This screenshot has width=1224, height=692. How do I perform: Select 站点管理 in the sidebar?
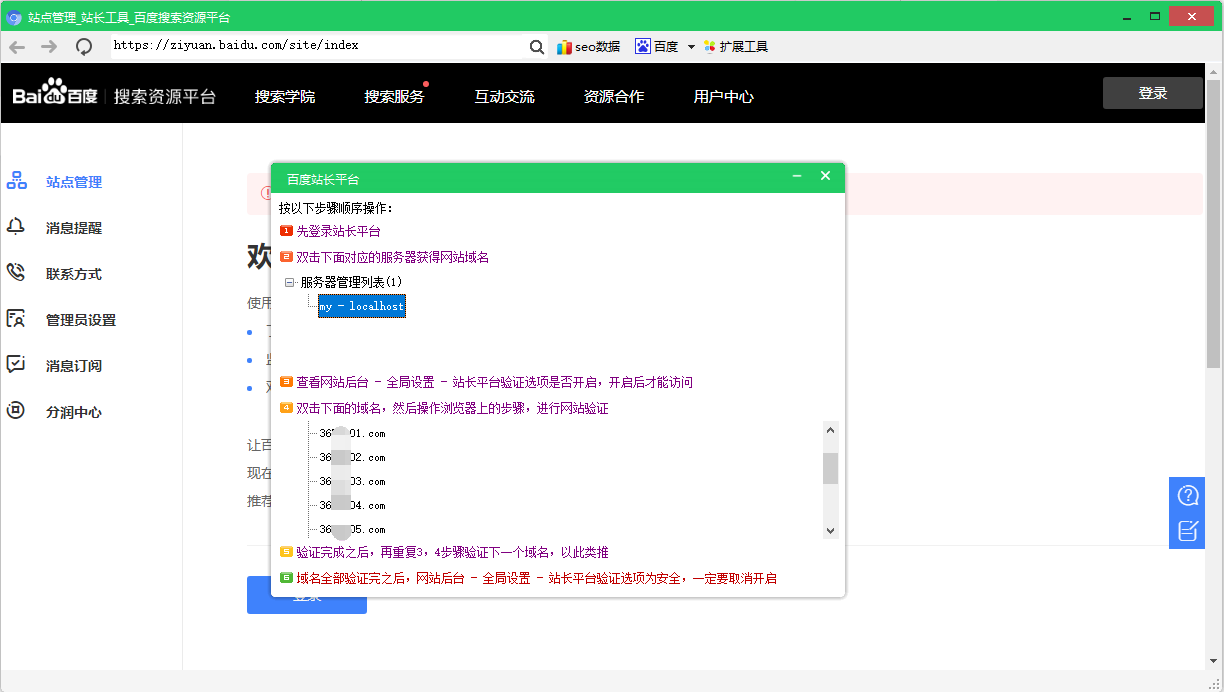coord(74,182)
